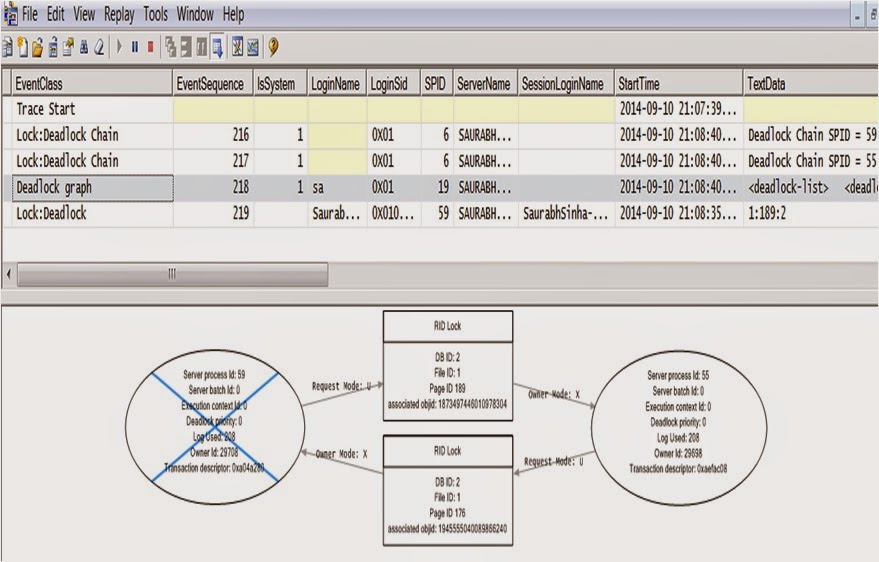879x562 pixels.
Task: Click the RID Lock node for Page ID 189
Action: (448, 366)
